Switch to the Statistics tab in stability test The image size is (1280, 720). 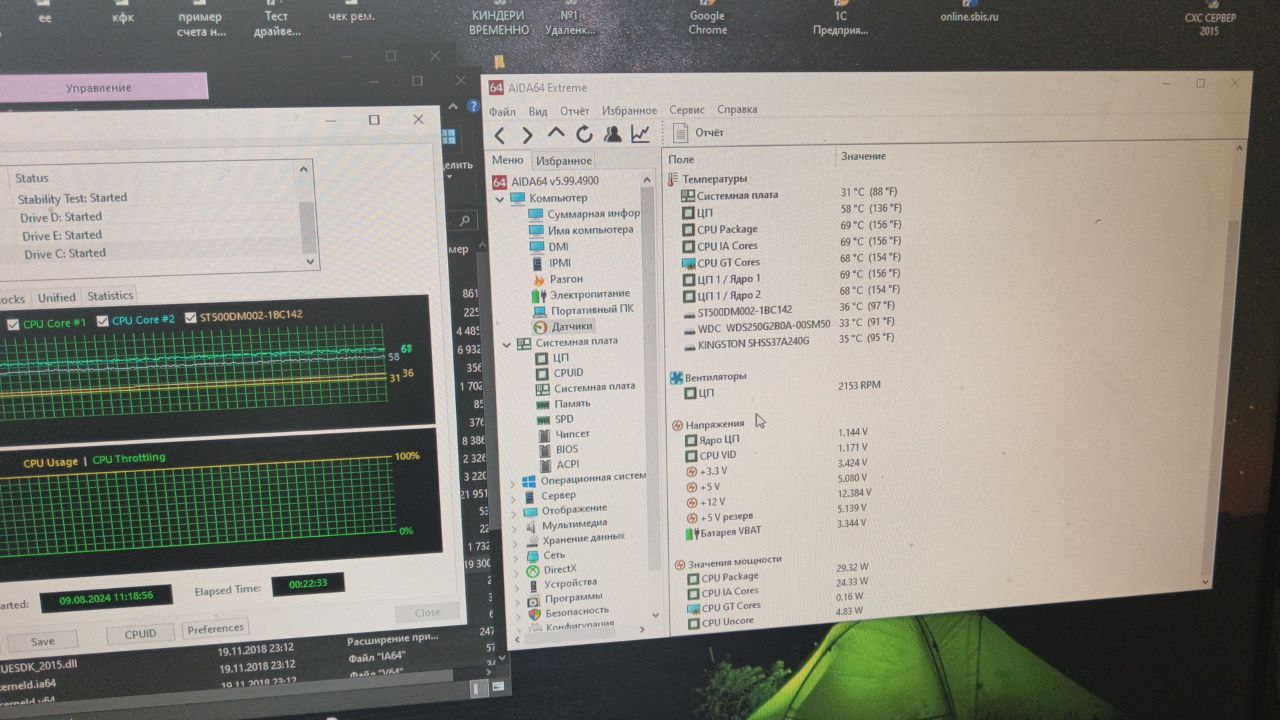click(110, 296)
